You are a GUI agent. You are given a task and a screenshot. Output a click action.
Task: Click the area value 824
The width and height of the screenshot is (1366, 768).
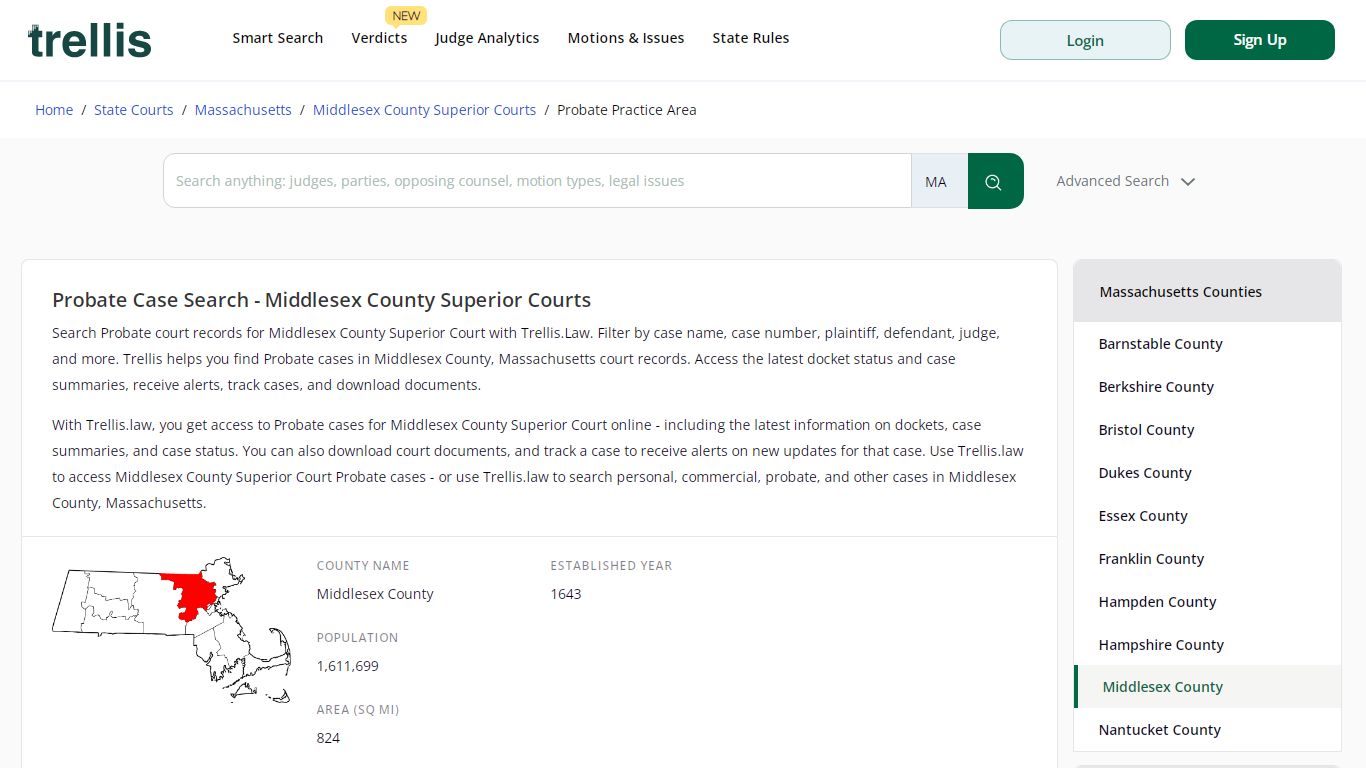click(x=328, y=738)
